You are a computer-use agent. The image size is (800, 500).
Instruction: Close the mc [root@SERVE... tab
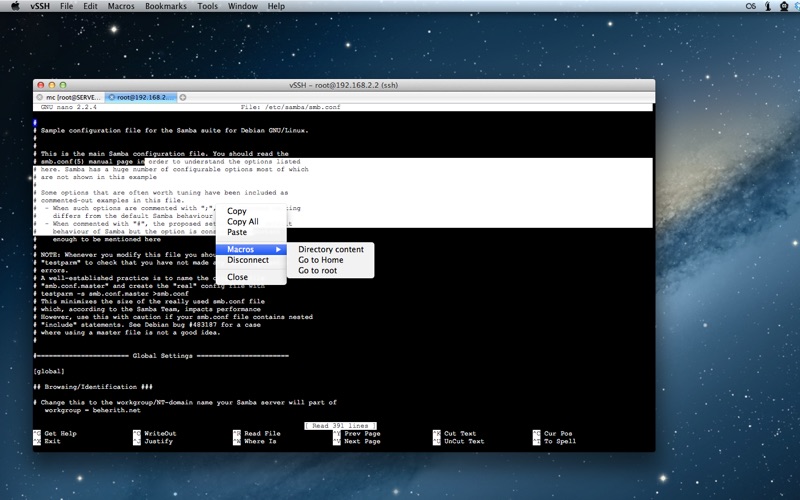coord(41,97)
